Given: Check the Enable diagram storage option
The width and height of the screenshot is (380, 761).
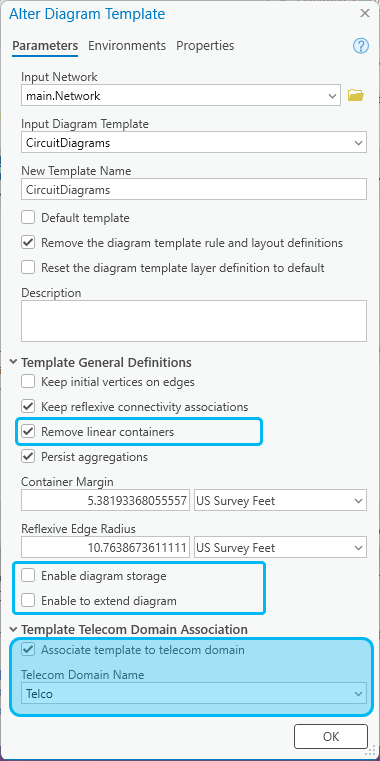Looking at the screenshot, I should pyautogui.click(x=28, y=576).
